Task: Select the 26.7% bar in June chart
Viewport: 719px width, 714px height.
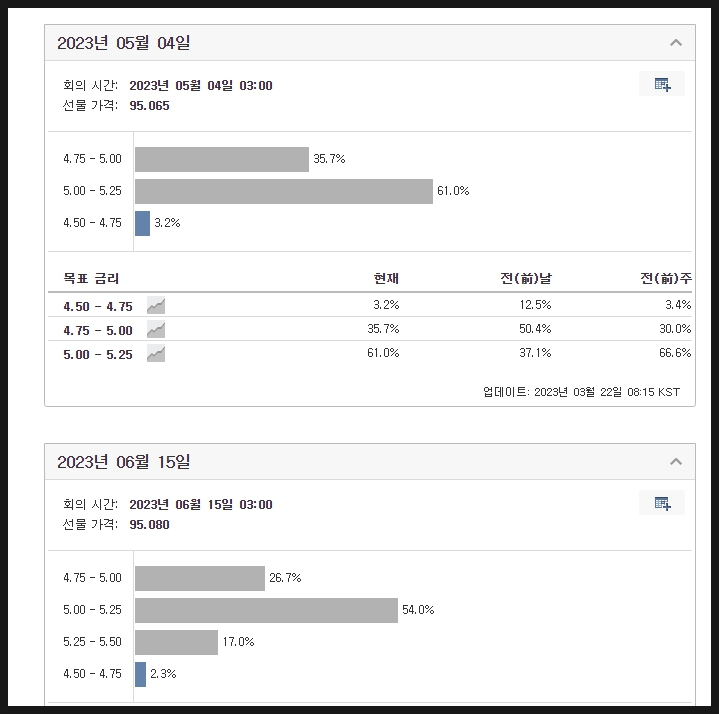Action: click(200, 578)
